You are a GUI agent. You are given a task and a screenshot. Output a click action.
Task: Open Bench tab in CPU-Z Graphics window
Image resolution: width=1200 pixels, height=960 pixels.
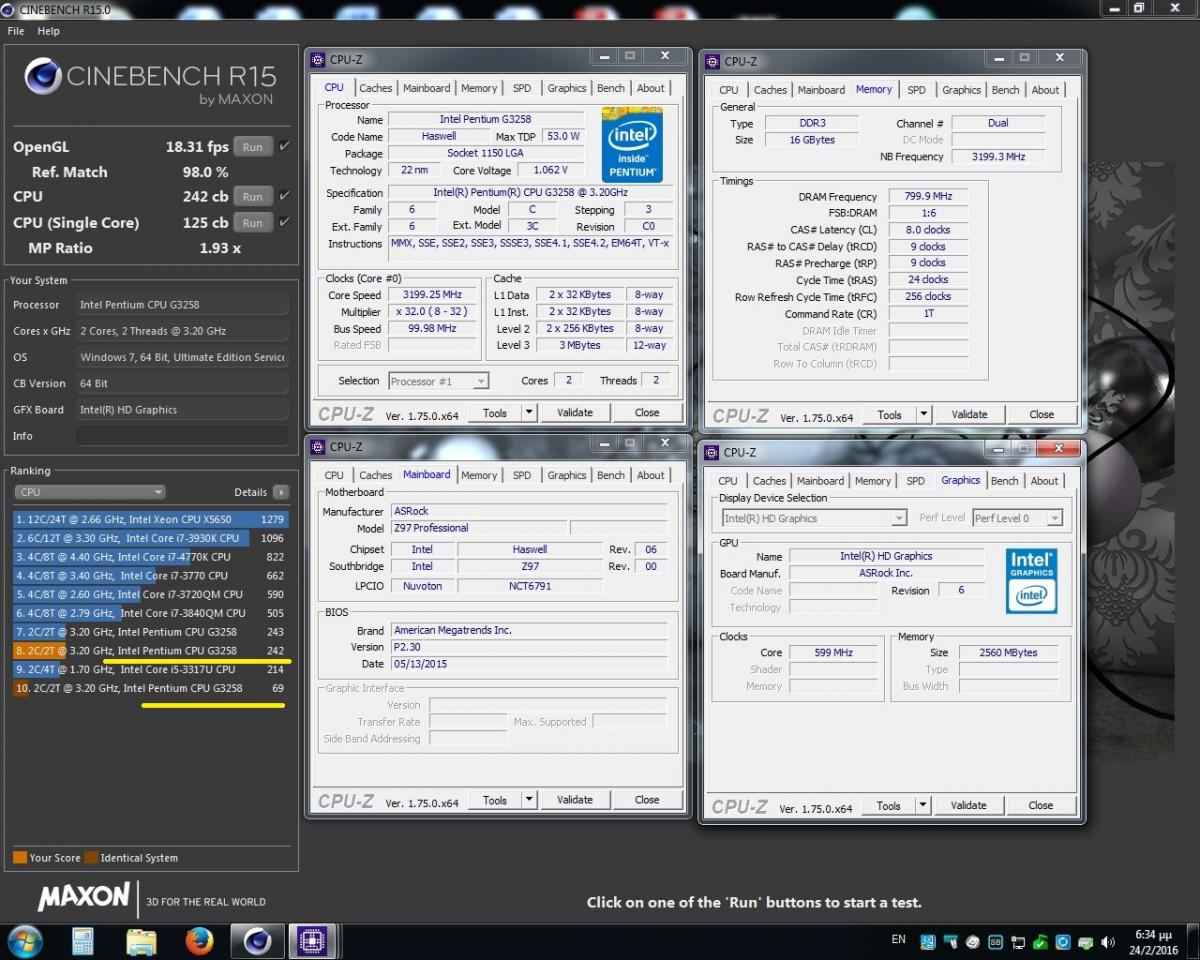point(1004,481)
